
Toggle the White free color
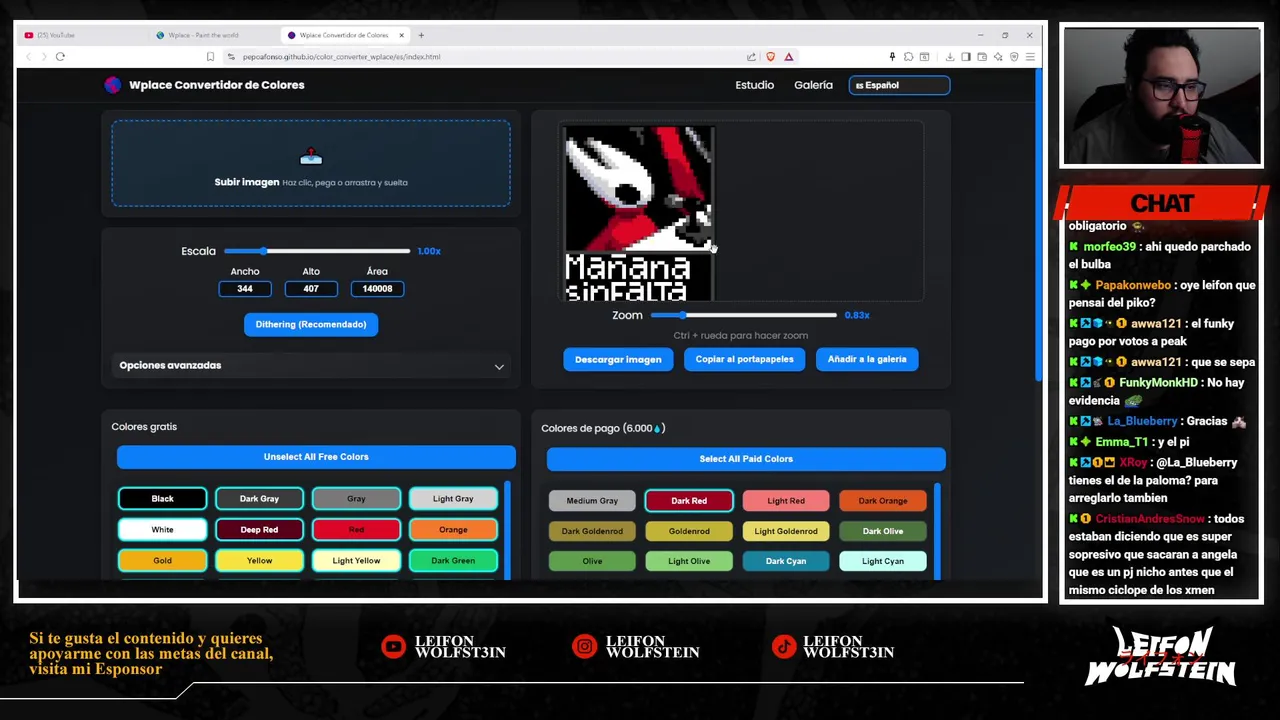tap(162, 530)
